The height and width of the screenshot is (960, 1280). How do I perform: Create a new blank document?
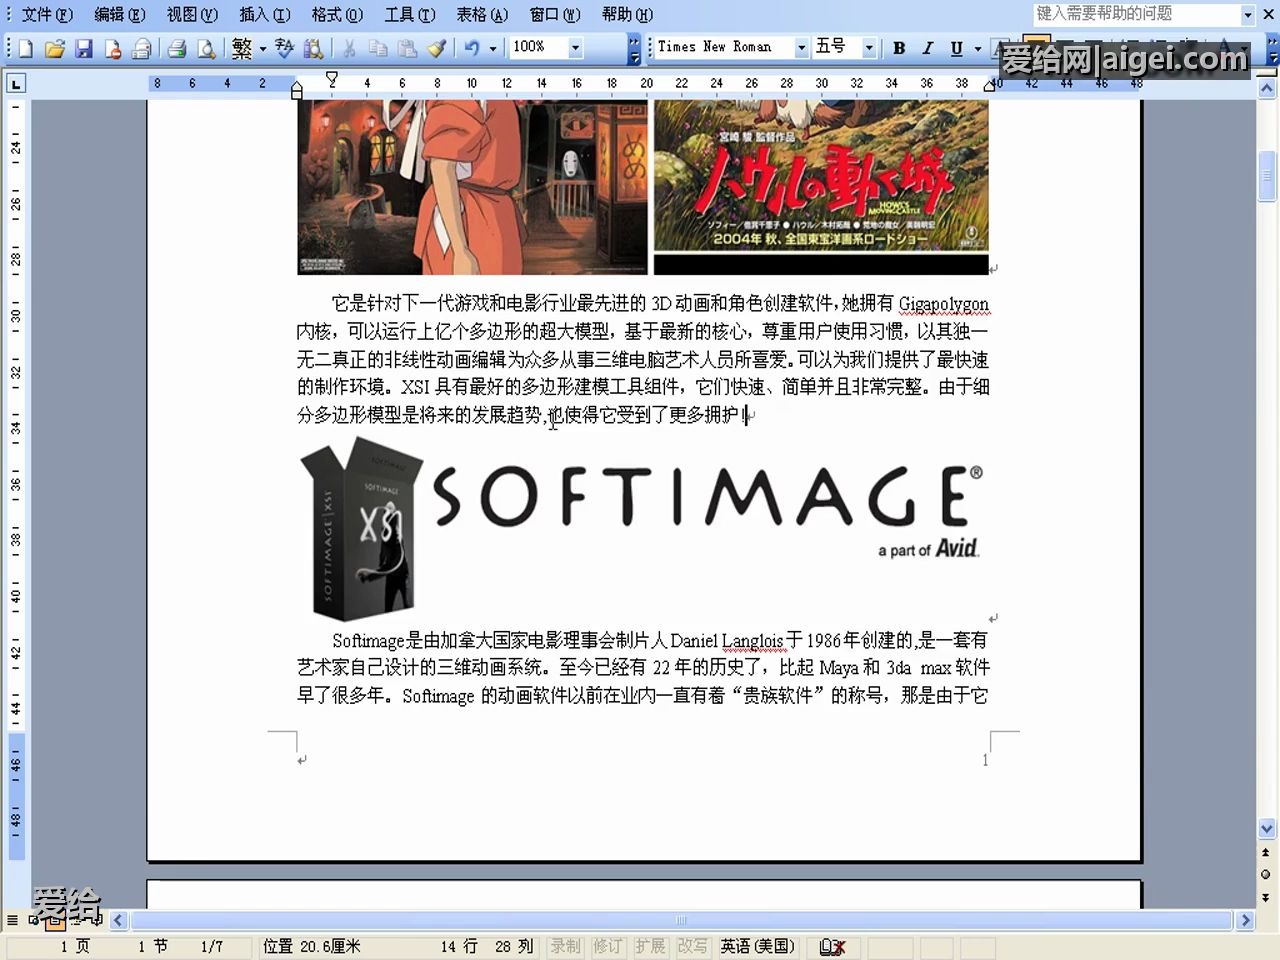26,48
